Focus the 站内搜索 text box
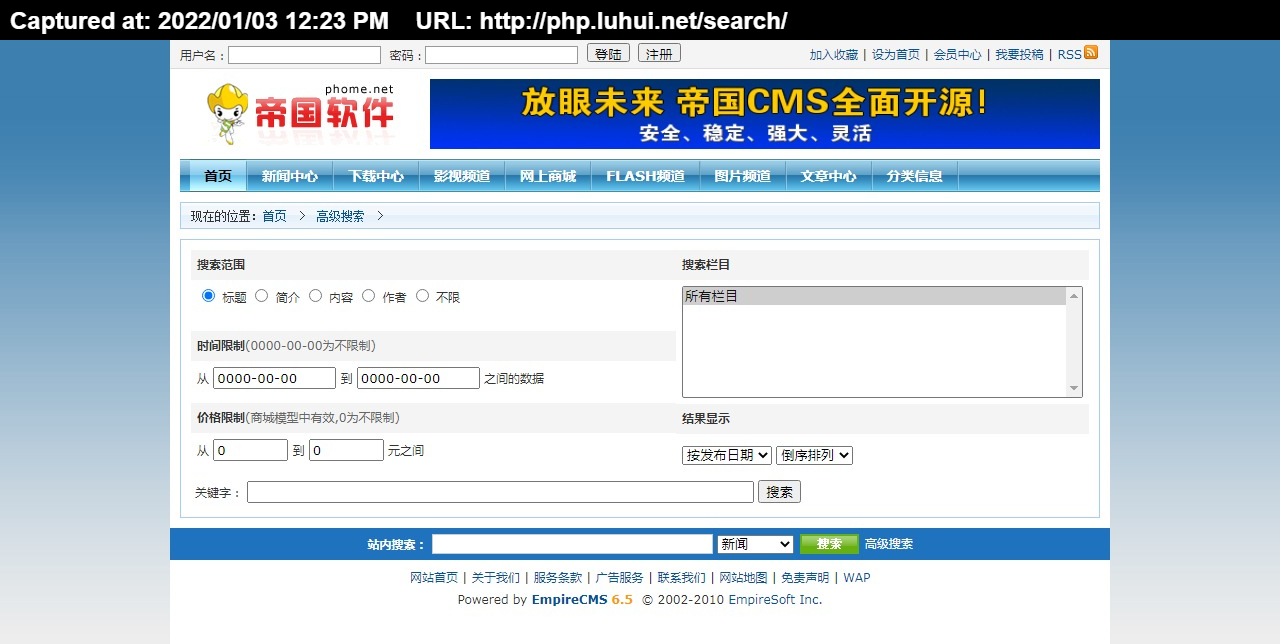The width and height of the screenshot is (1280, 644). click(572, 544)
